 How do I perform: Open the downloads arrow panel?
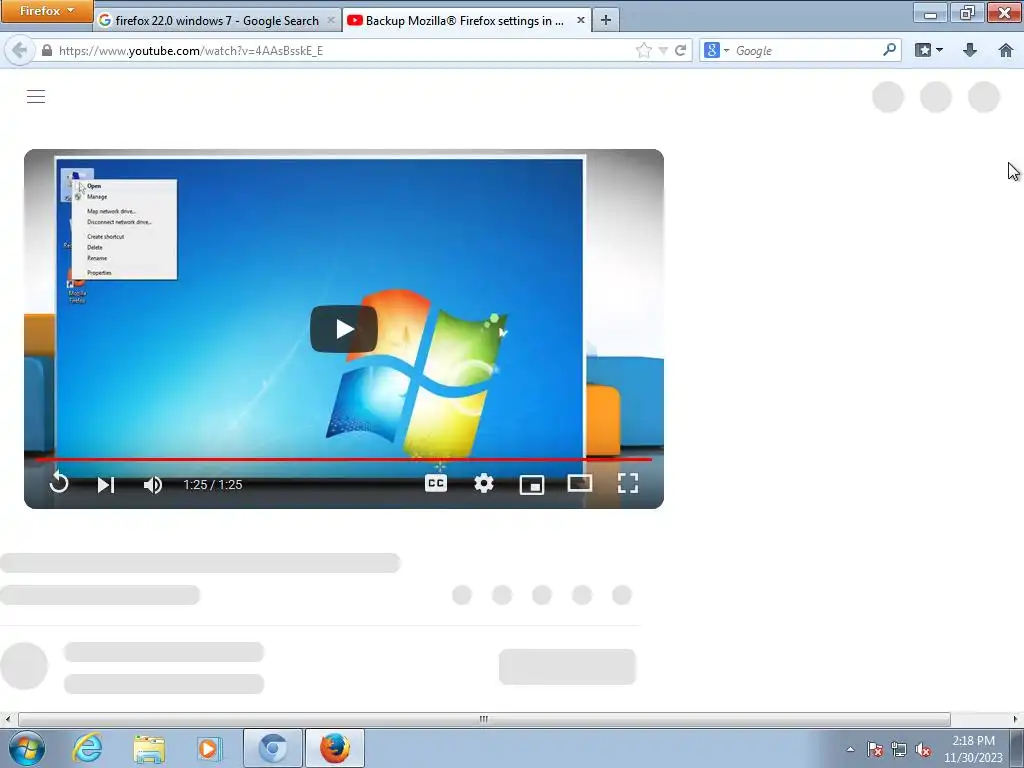[x=970, y=50]
